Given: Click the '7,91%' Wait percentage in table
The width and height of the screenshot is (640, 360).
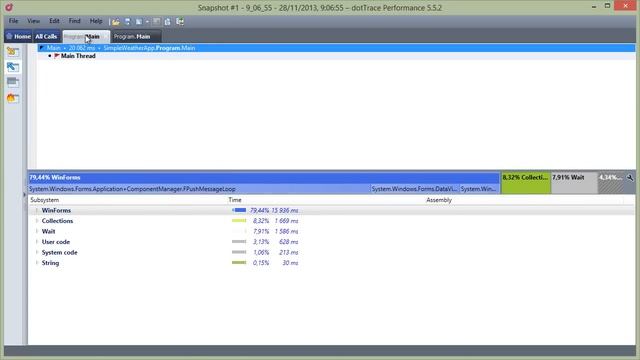Looking at the screenshot, I should point(261,231).
